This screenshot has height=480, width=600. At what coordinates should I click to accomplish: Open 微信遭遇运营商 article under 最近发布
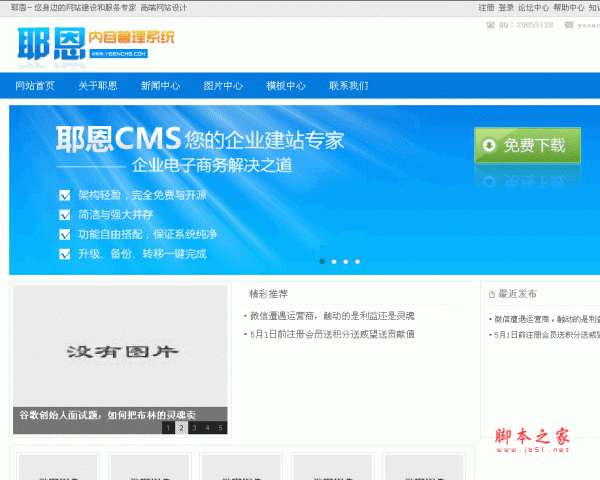pyautogui.click(x=547, y=319)
